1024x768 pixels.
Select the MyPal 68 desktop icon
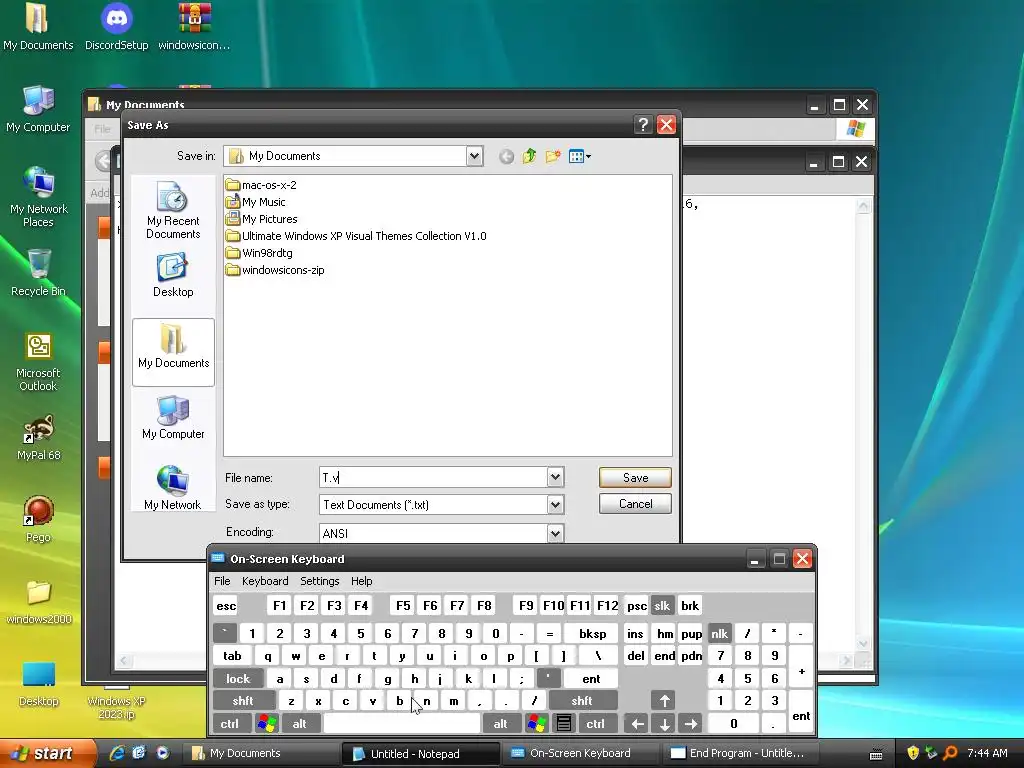tap(39, 438)
